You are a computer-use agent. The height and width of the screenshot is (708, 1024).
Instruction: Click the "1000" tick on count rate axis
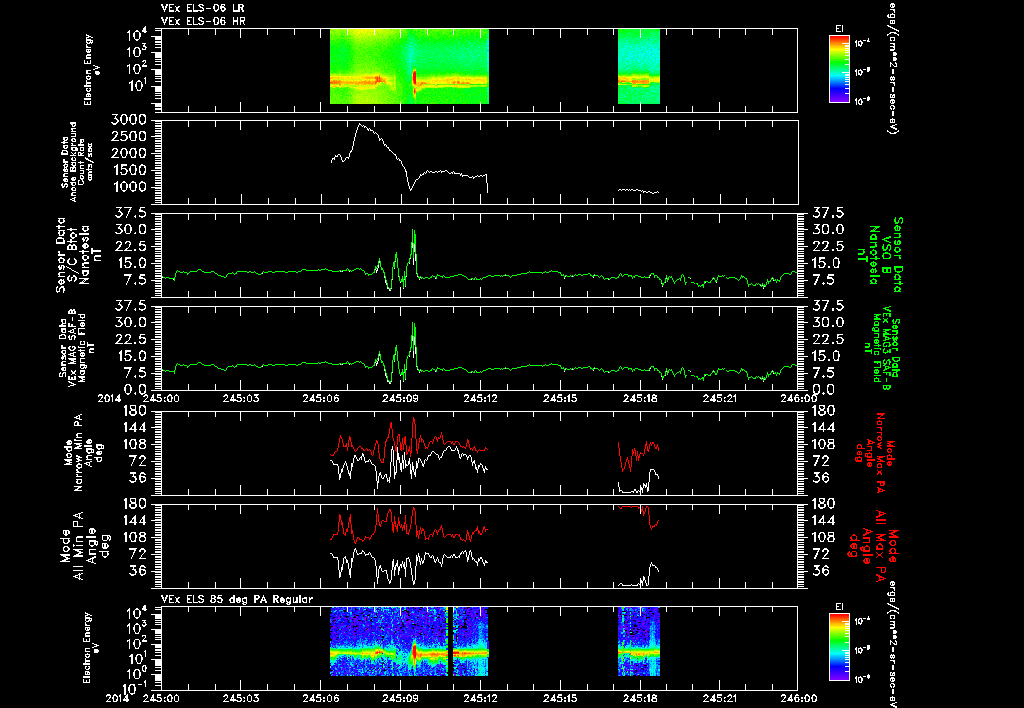pyautogui.click(x=129, y=187)
